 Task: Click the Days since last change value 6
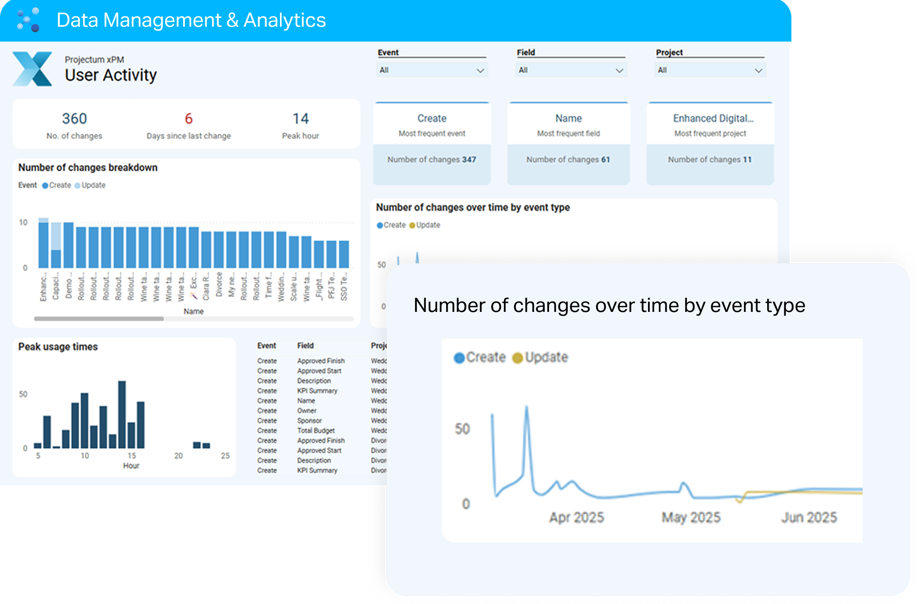[x=188, y=119]
